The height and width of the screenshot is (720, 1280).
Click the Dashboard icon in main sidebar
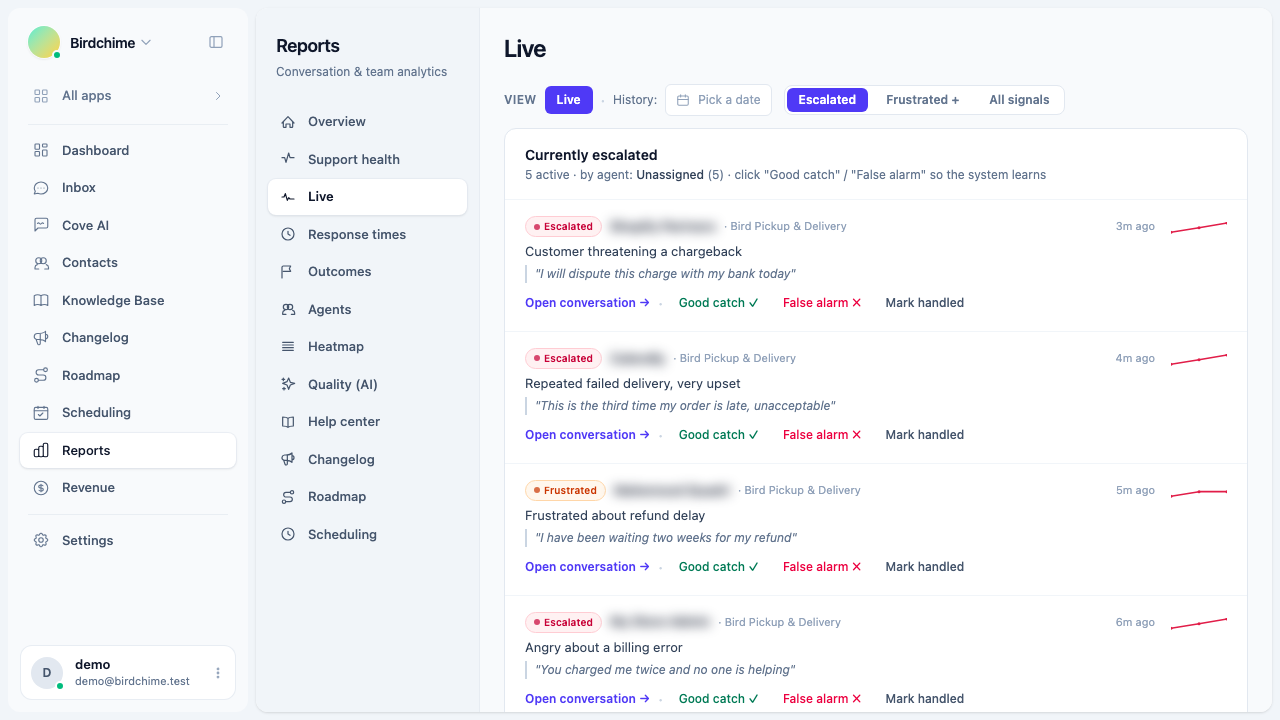point(41,150)
